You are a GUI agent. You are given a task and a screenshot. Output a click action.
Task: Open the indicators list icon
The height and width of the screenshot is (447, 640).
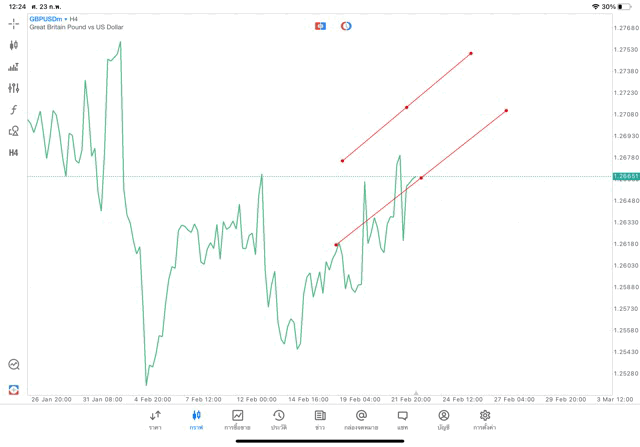click(x=14, y=67)
